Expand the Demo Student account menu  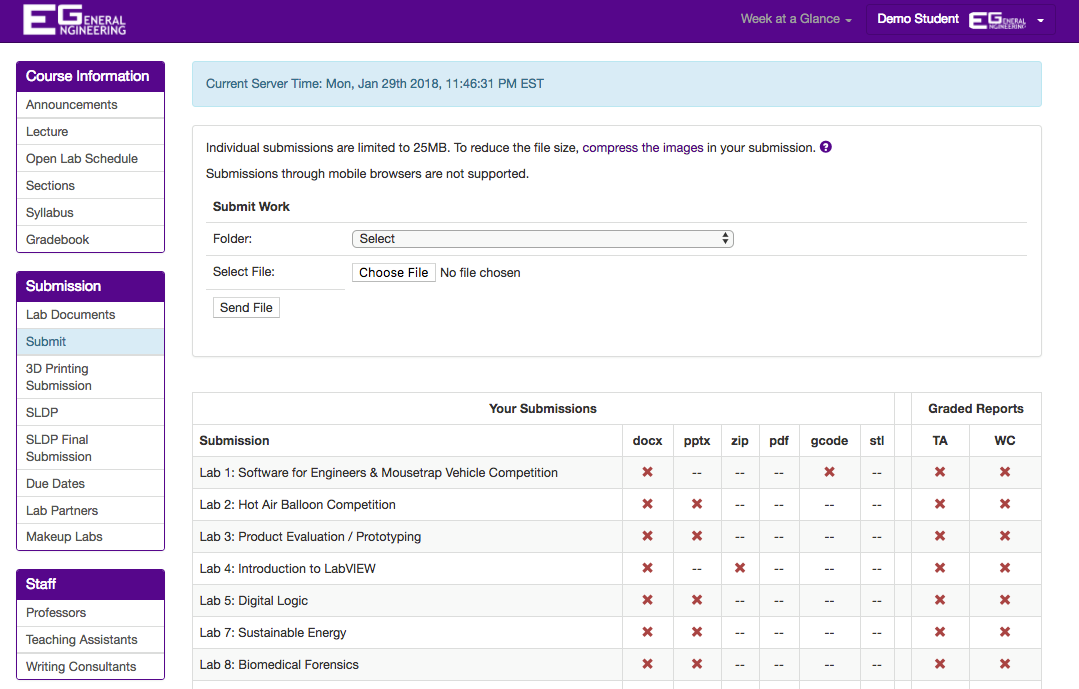pyautogui.click(x=961, y=19)
